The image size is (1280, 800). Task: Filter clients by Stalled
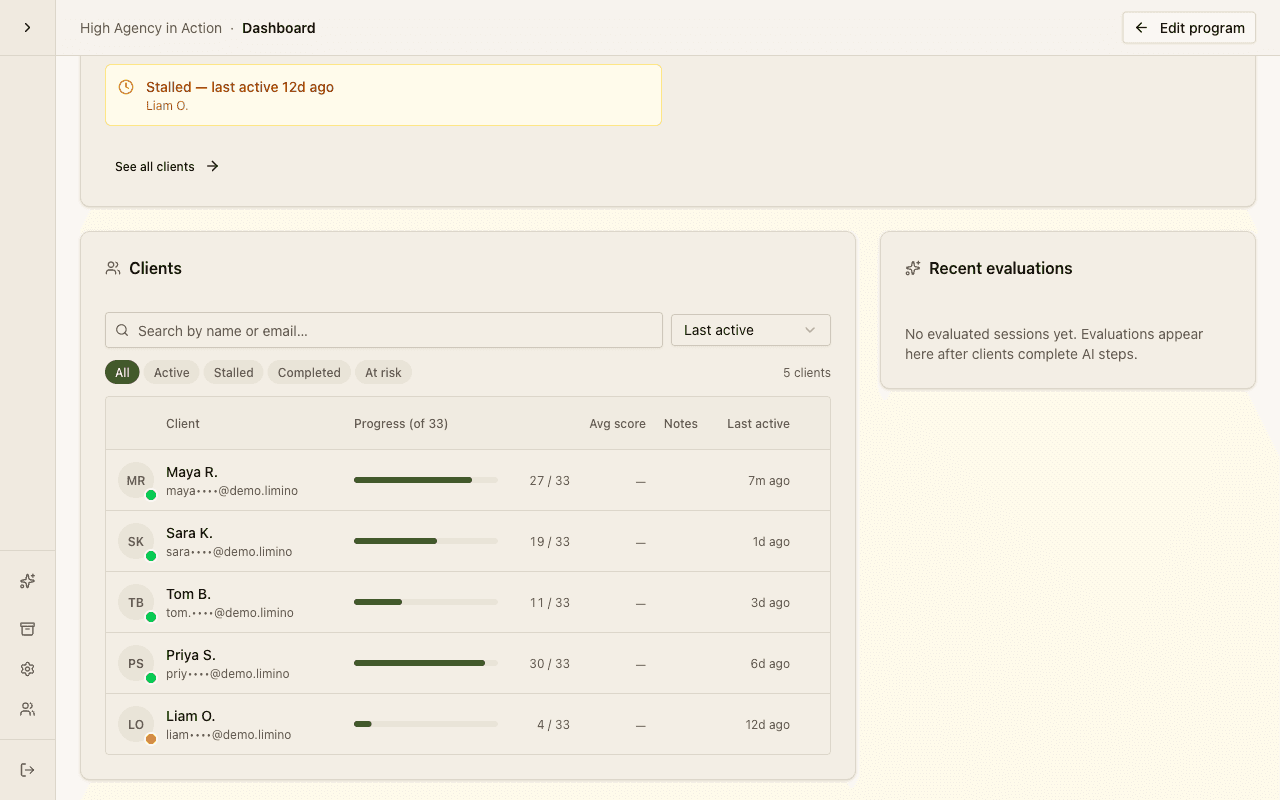click(233, 372)
